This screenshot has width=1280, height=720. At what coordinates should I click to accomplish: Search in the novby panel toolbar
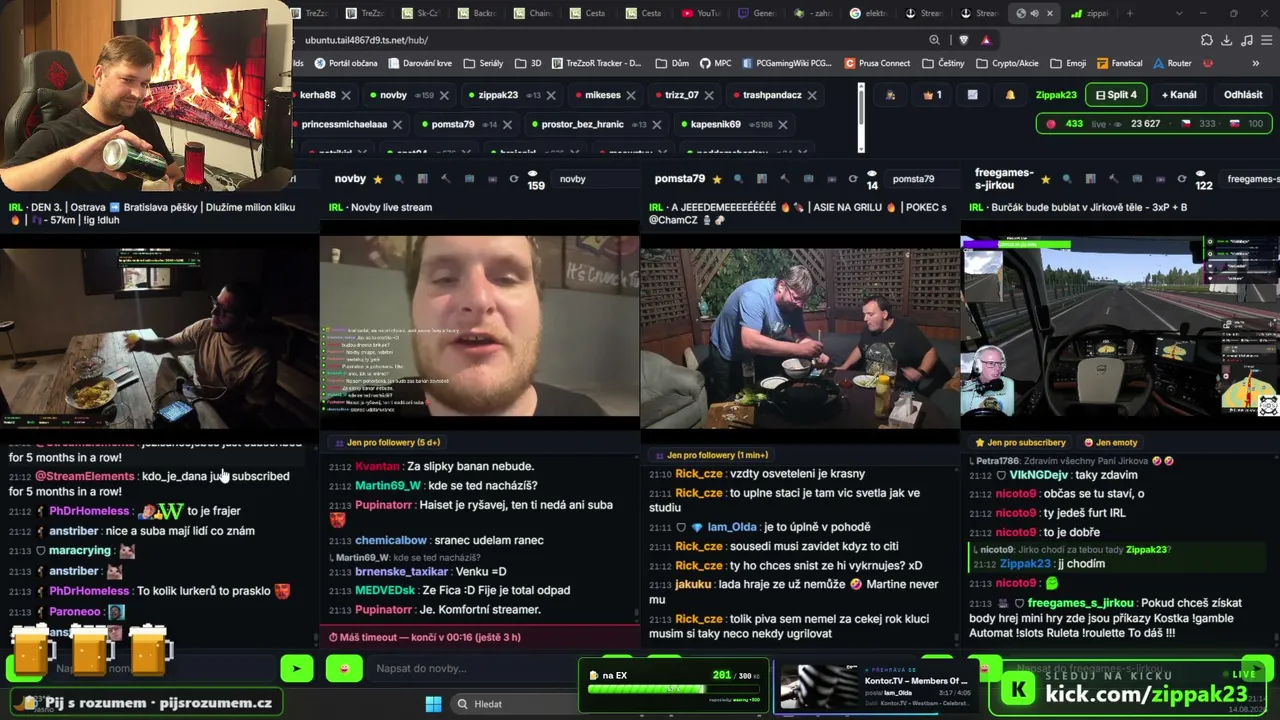399,179
